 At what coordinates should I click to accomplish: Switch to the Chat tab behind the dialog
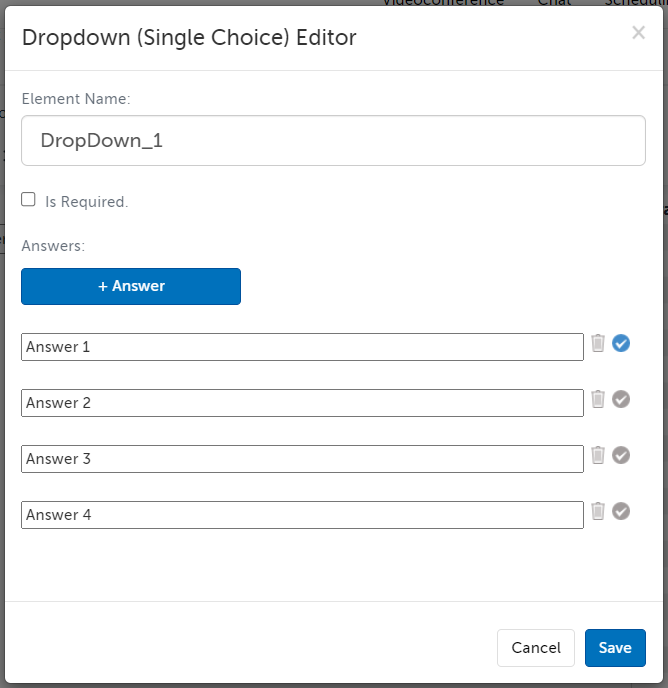[554, 3]
